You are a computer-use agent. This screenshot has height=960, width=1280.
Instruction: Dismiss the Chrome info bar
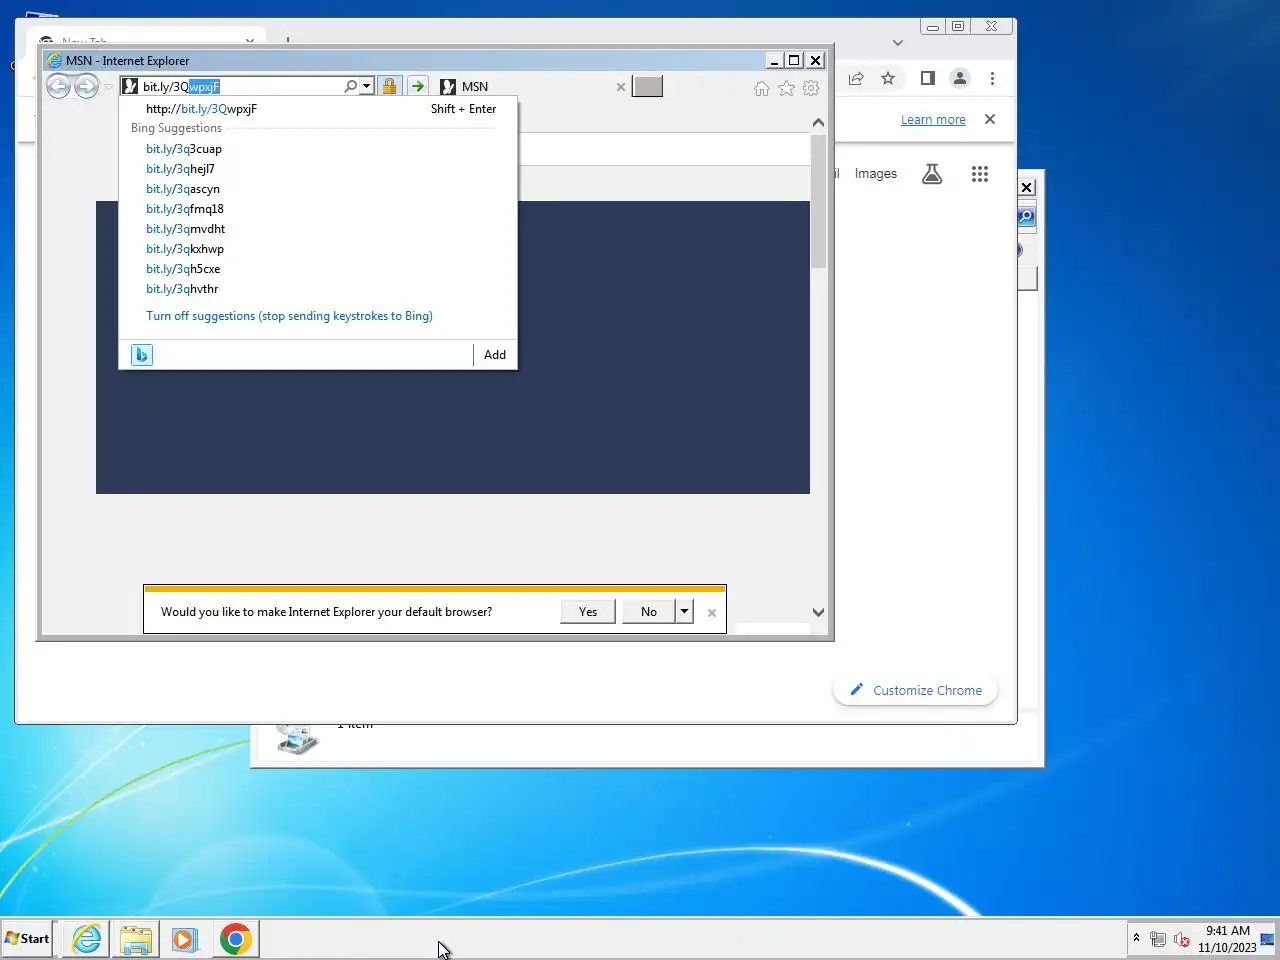click(990, 119)
